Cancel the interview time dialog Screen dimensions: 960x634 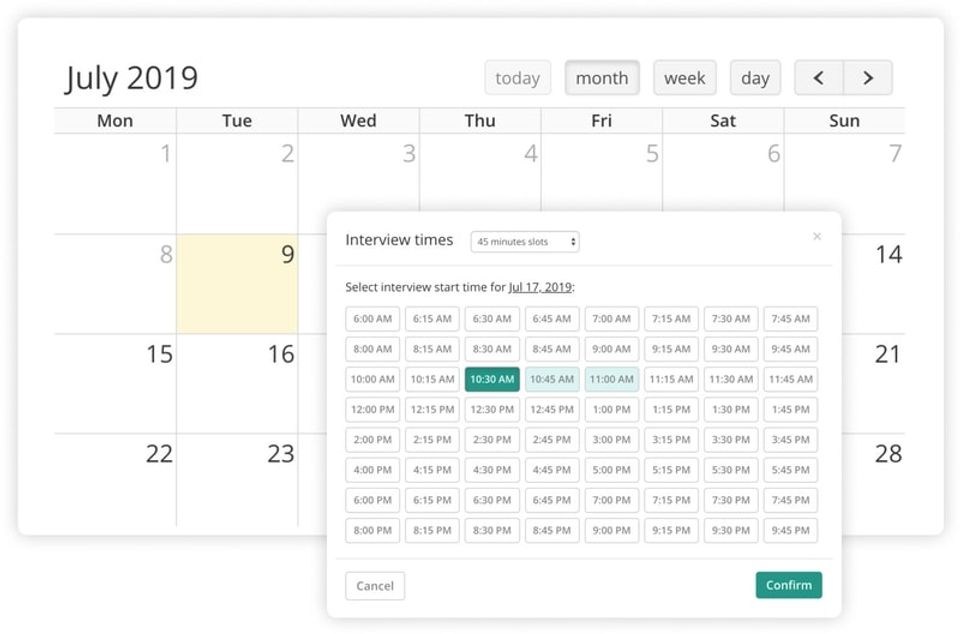click(375, 586)
